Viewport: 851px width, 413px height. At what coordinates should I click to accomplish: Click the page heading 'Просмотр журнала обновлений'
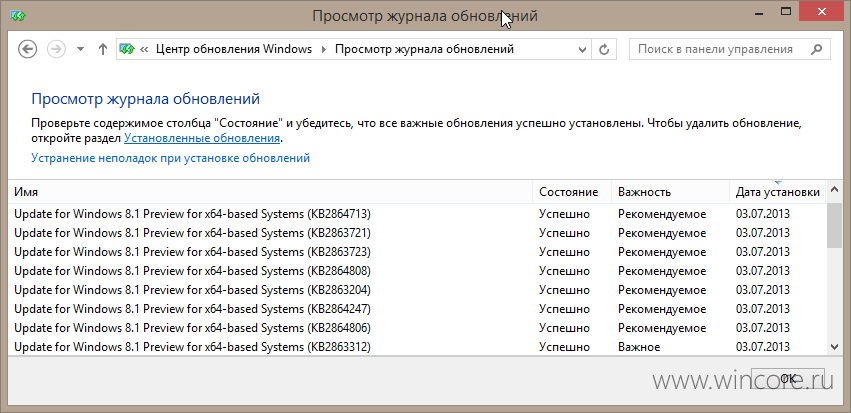pos(145,99)
